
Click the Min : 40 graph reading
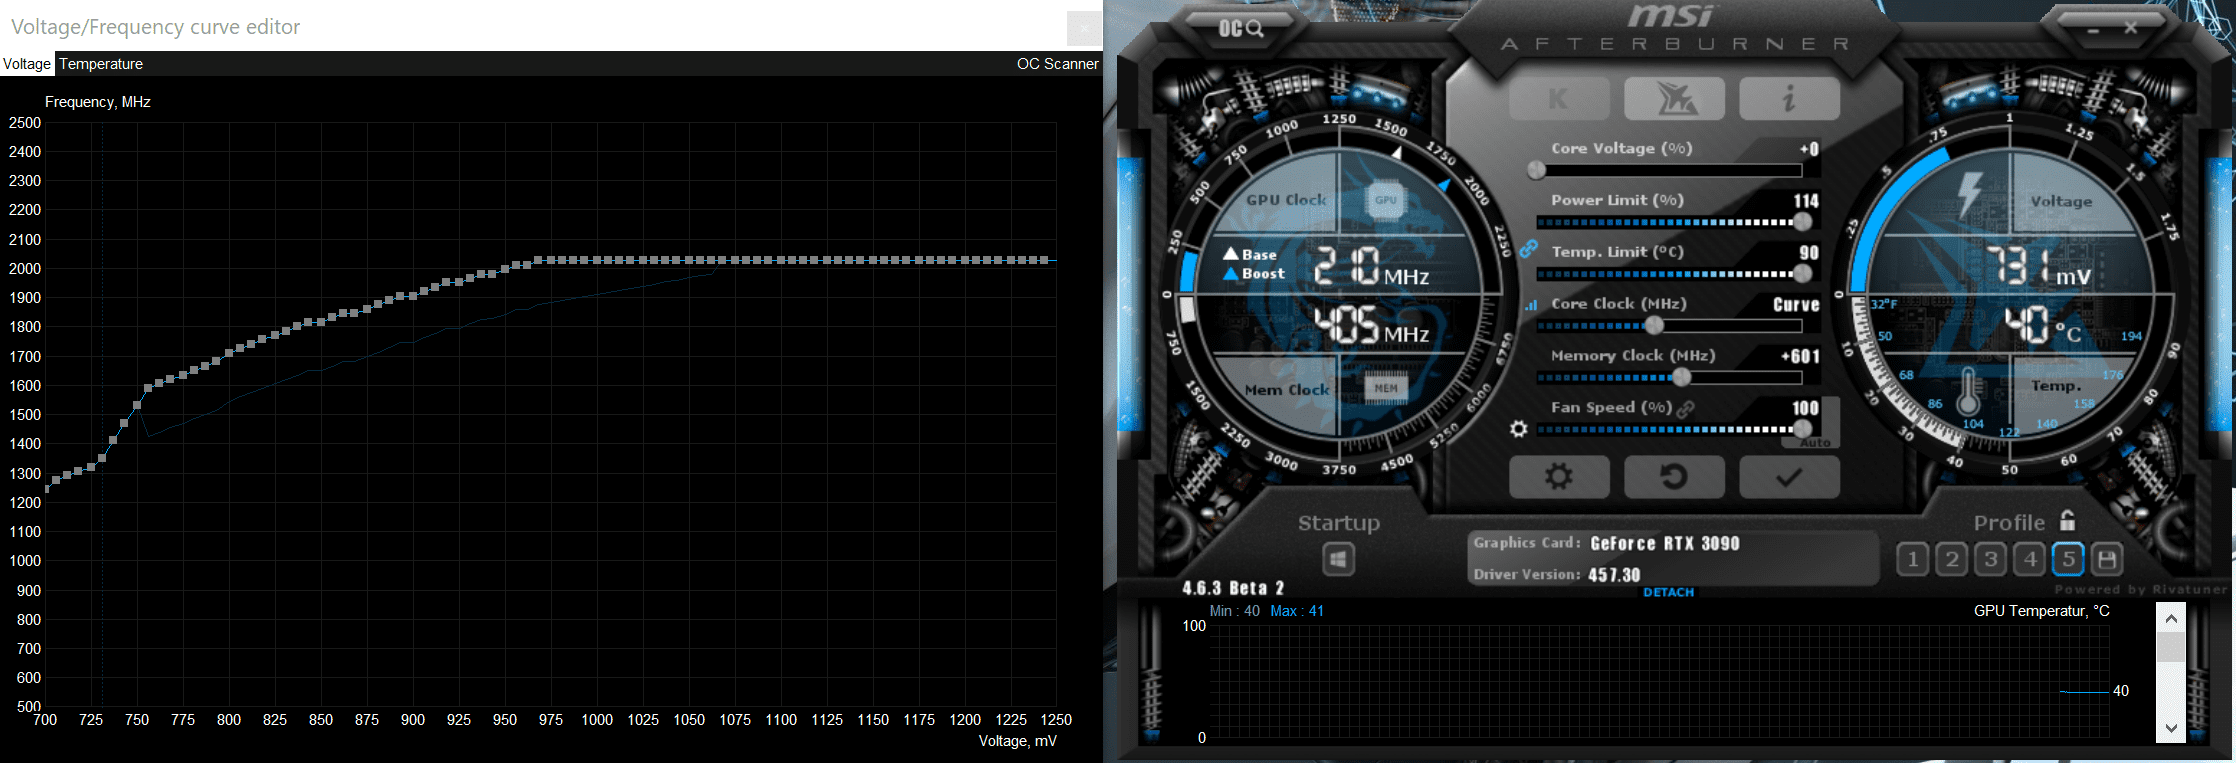point(1235,611)
